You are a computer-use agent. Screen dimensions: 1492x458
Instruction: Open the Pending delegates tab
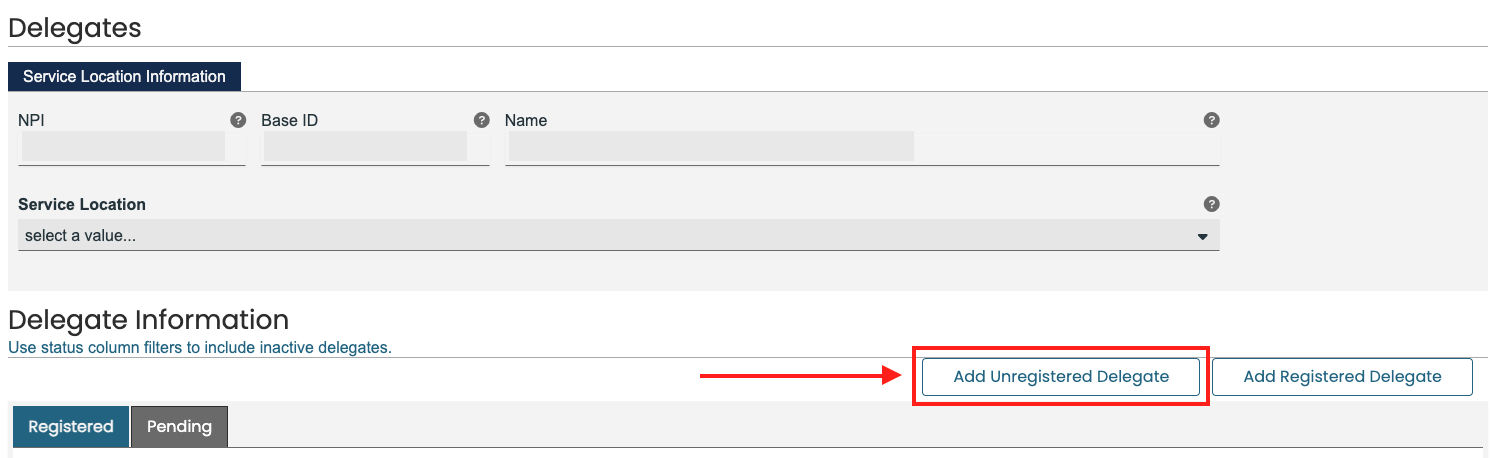(179, 427)
